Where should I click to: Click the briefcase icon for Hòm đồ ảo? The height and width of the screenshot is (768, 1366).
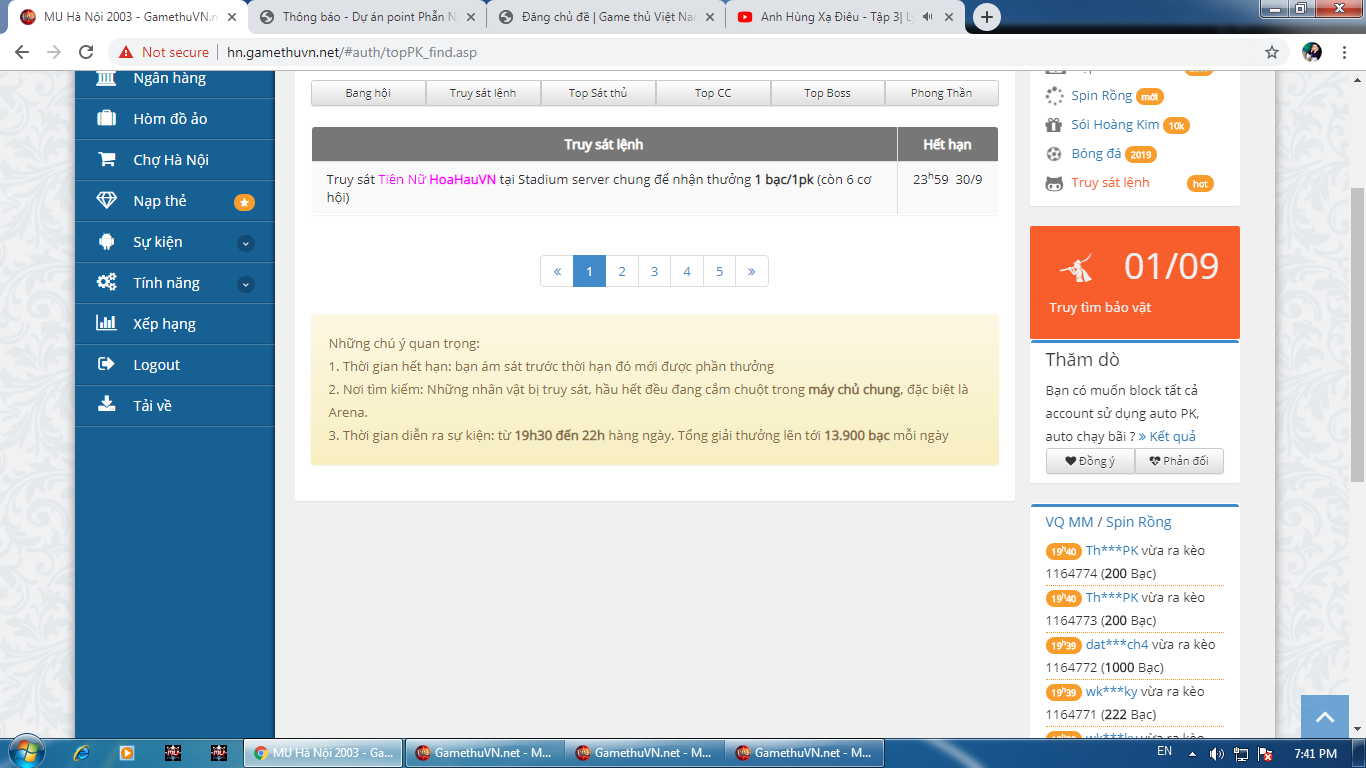click(106, 119)
